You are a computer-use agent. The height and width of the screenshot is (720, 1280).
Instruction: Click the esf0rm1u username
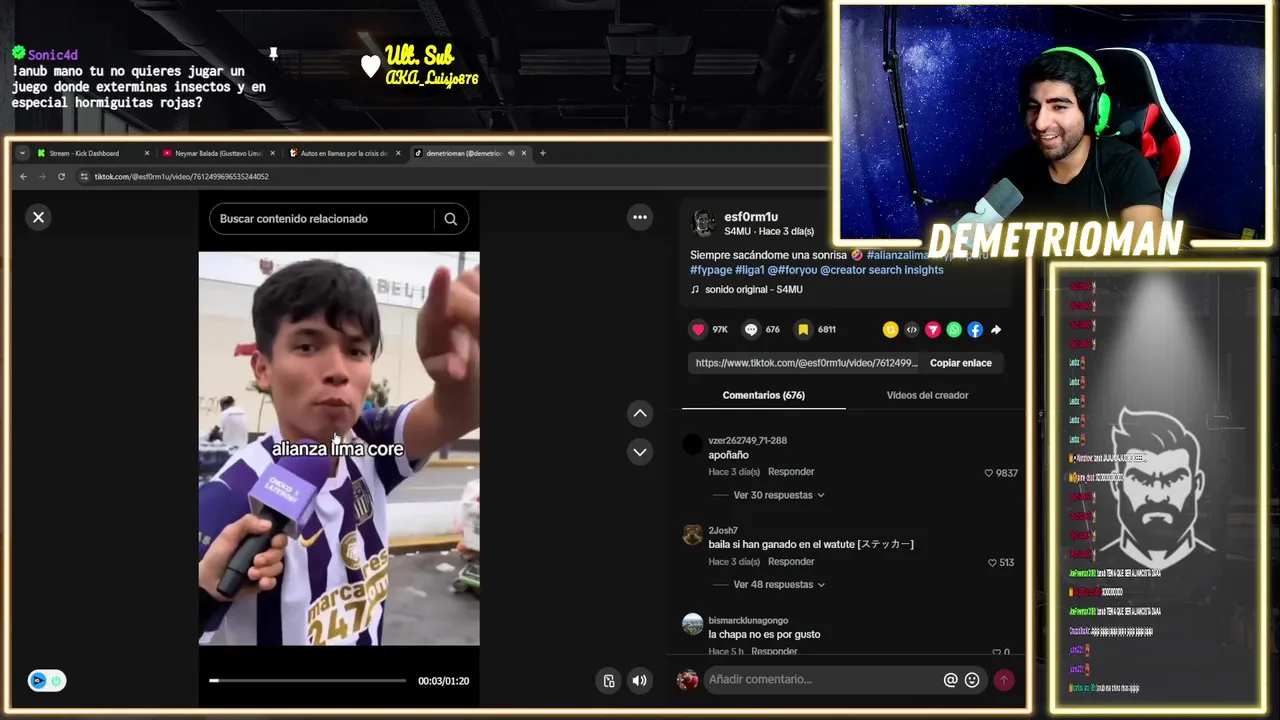point(751,217)
